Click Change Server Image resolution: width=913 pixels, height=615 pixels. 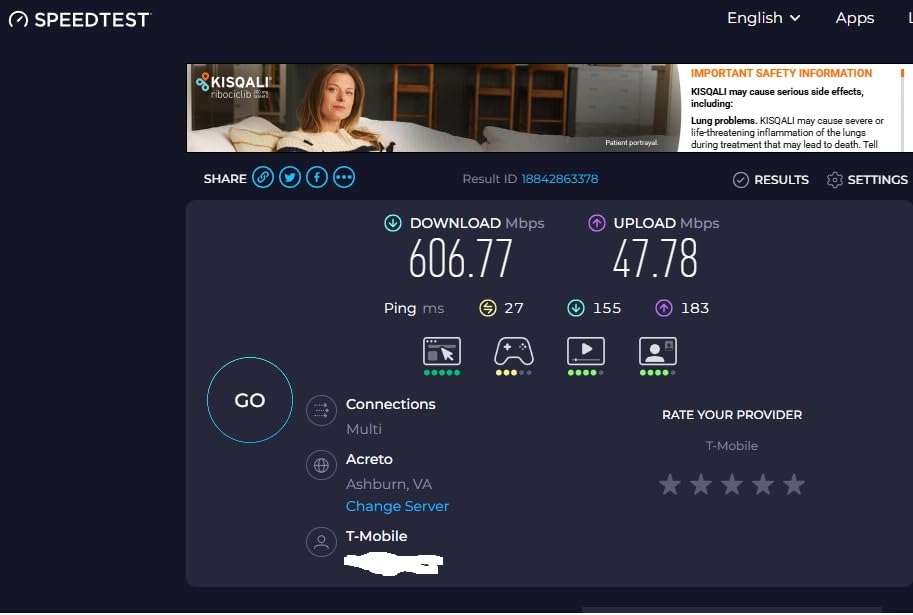point(397,506)
